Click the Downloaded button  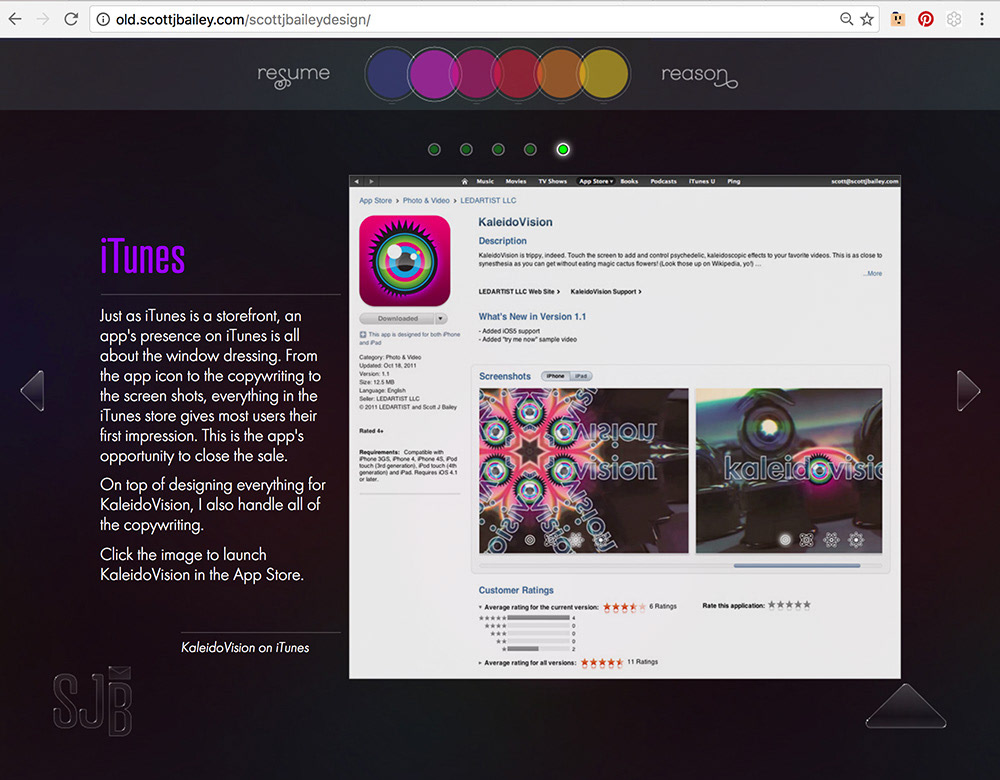tap(397, 318)
